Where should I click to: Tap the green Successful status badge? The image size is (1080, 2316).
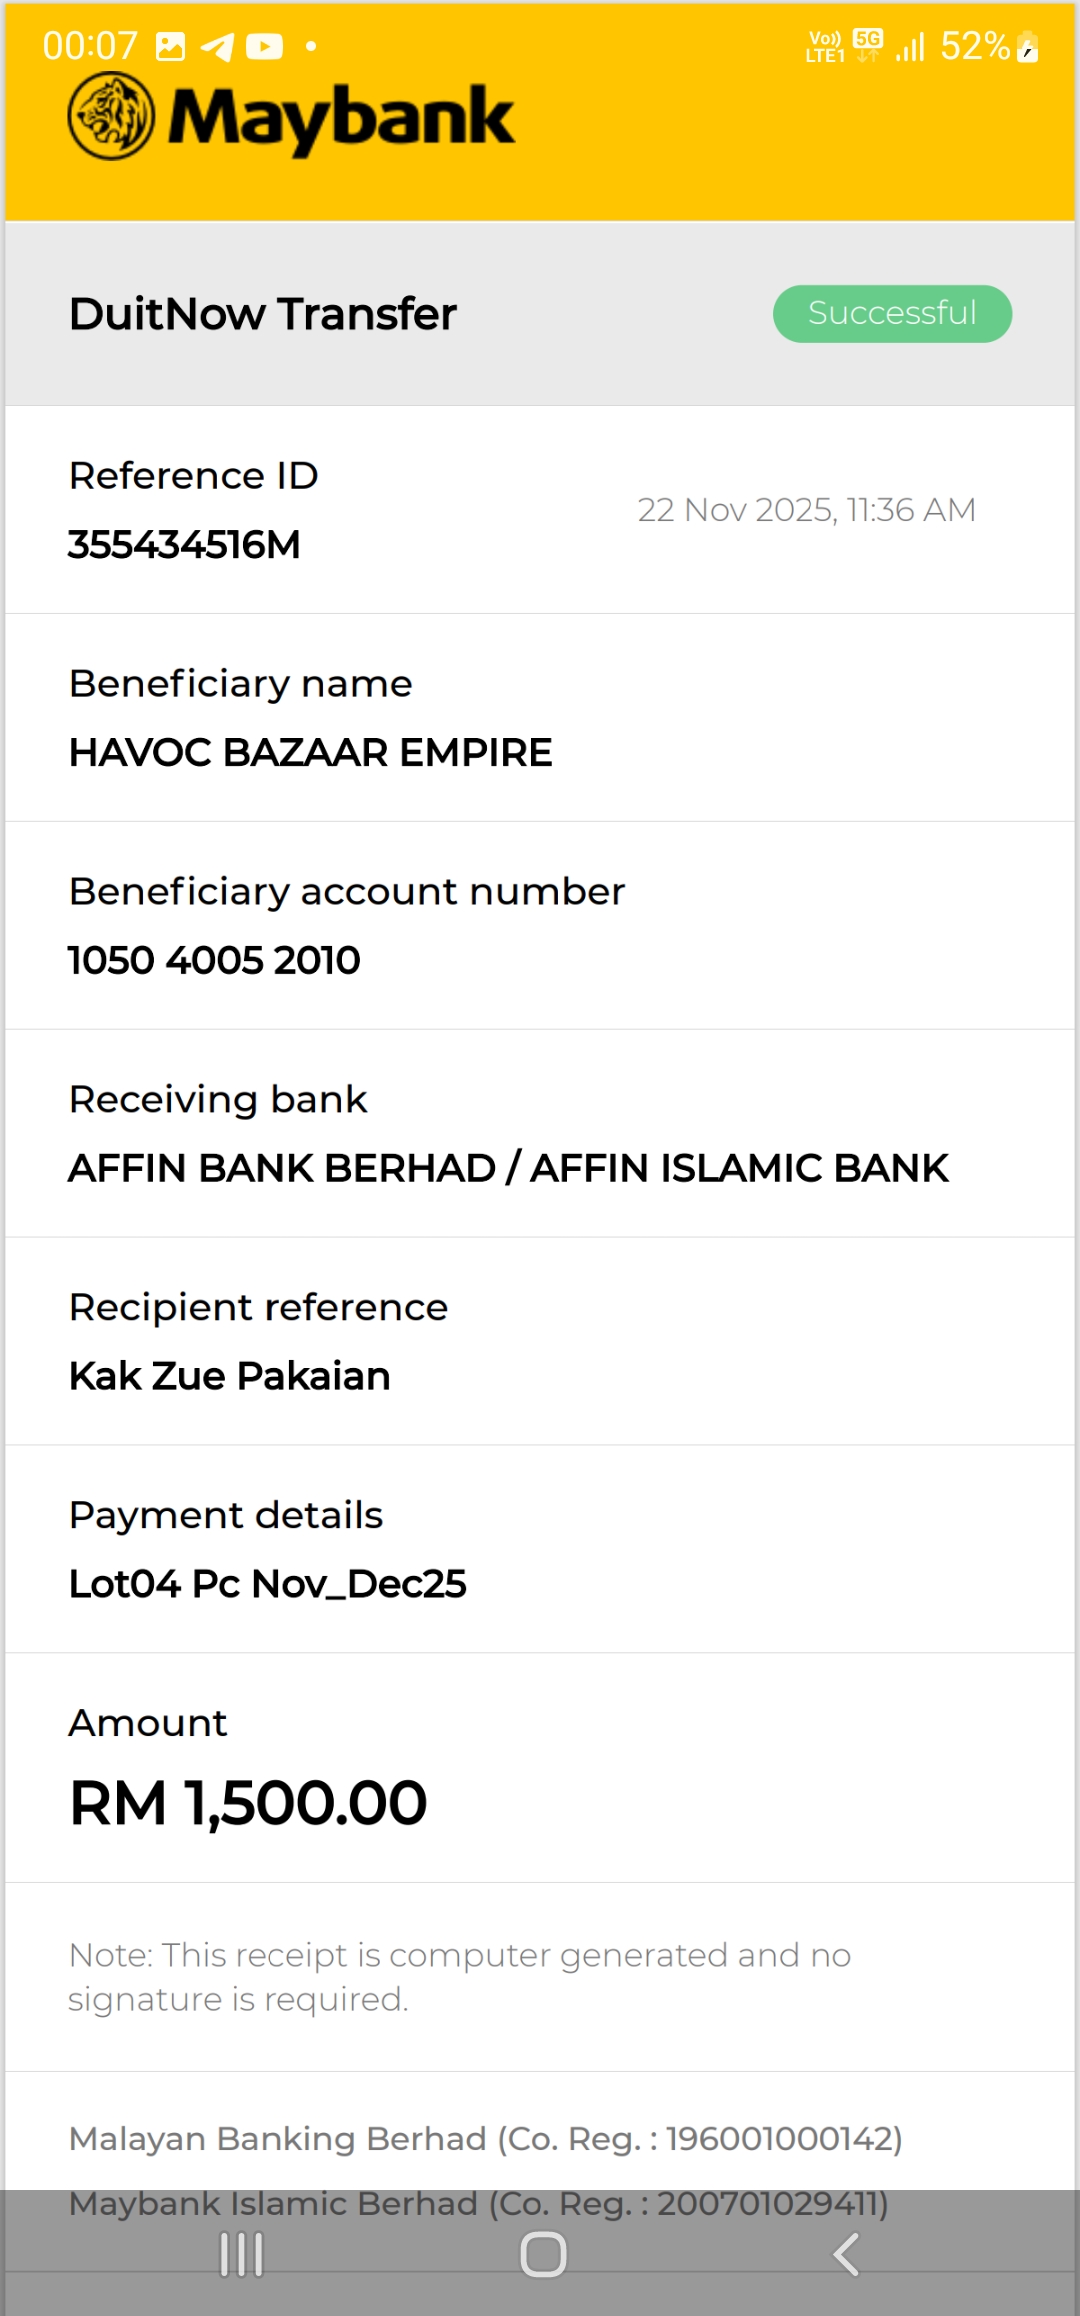point(892,314)
